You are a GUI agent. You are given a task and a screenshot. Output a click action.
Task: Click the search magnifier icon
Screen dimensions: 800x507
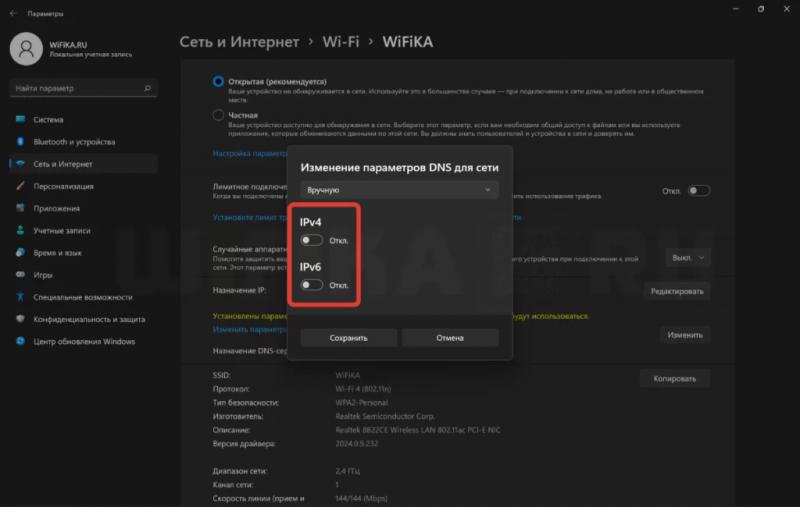pos(147,88)
